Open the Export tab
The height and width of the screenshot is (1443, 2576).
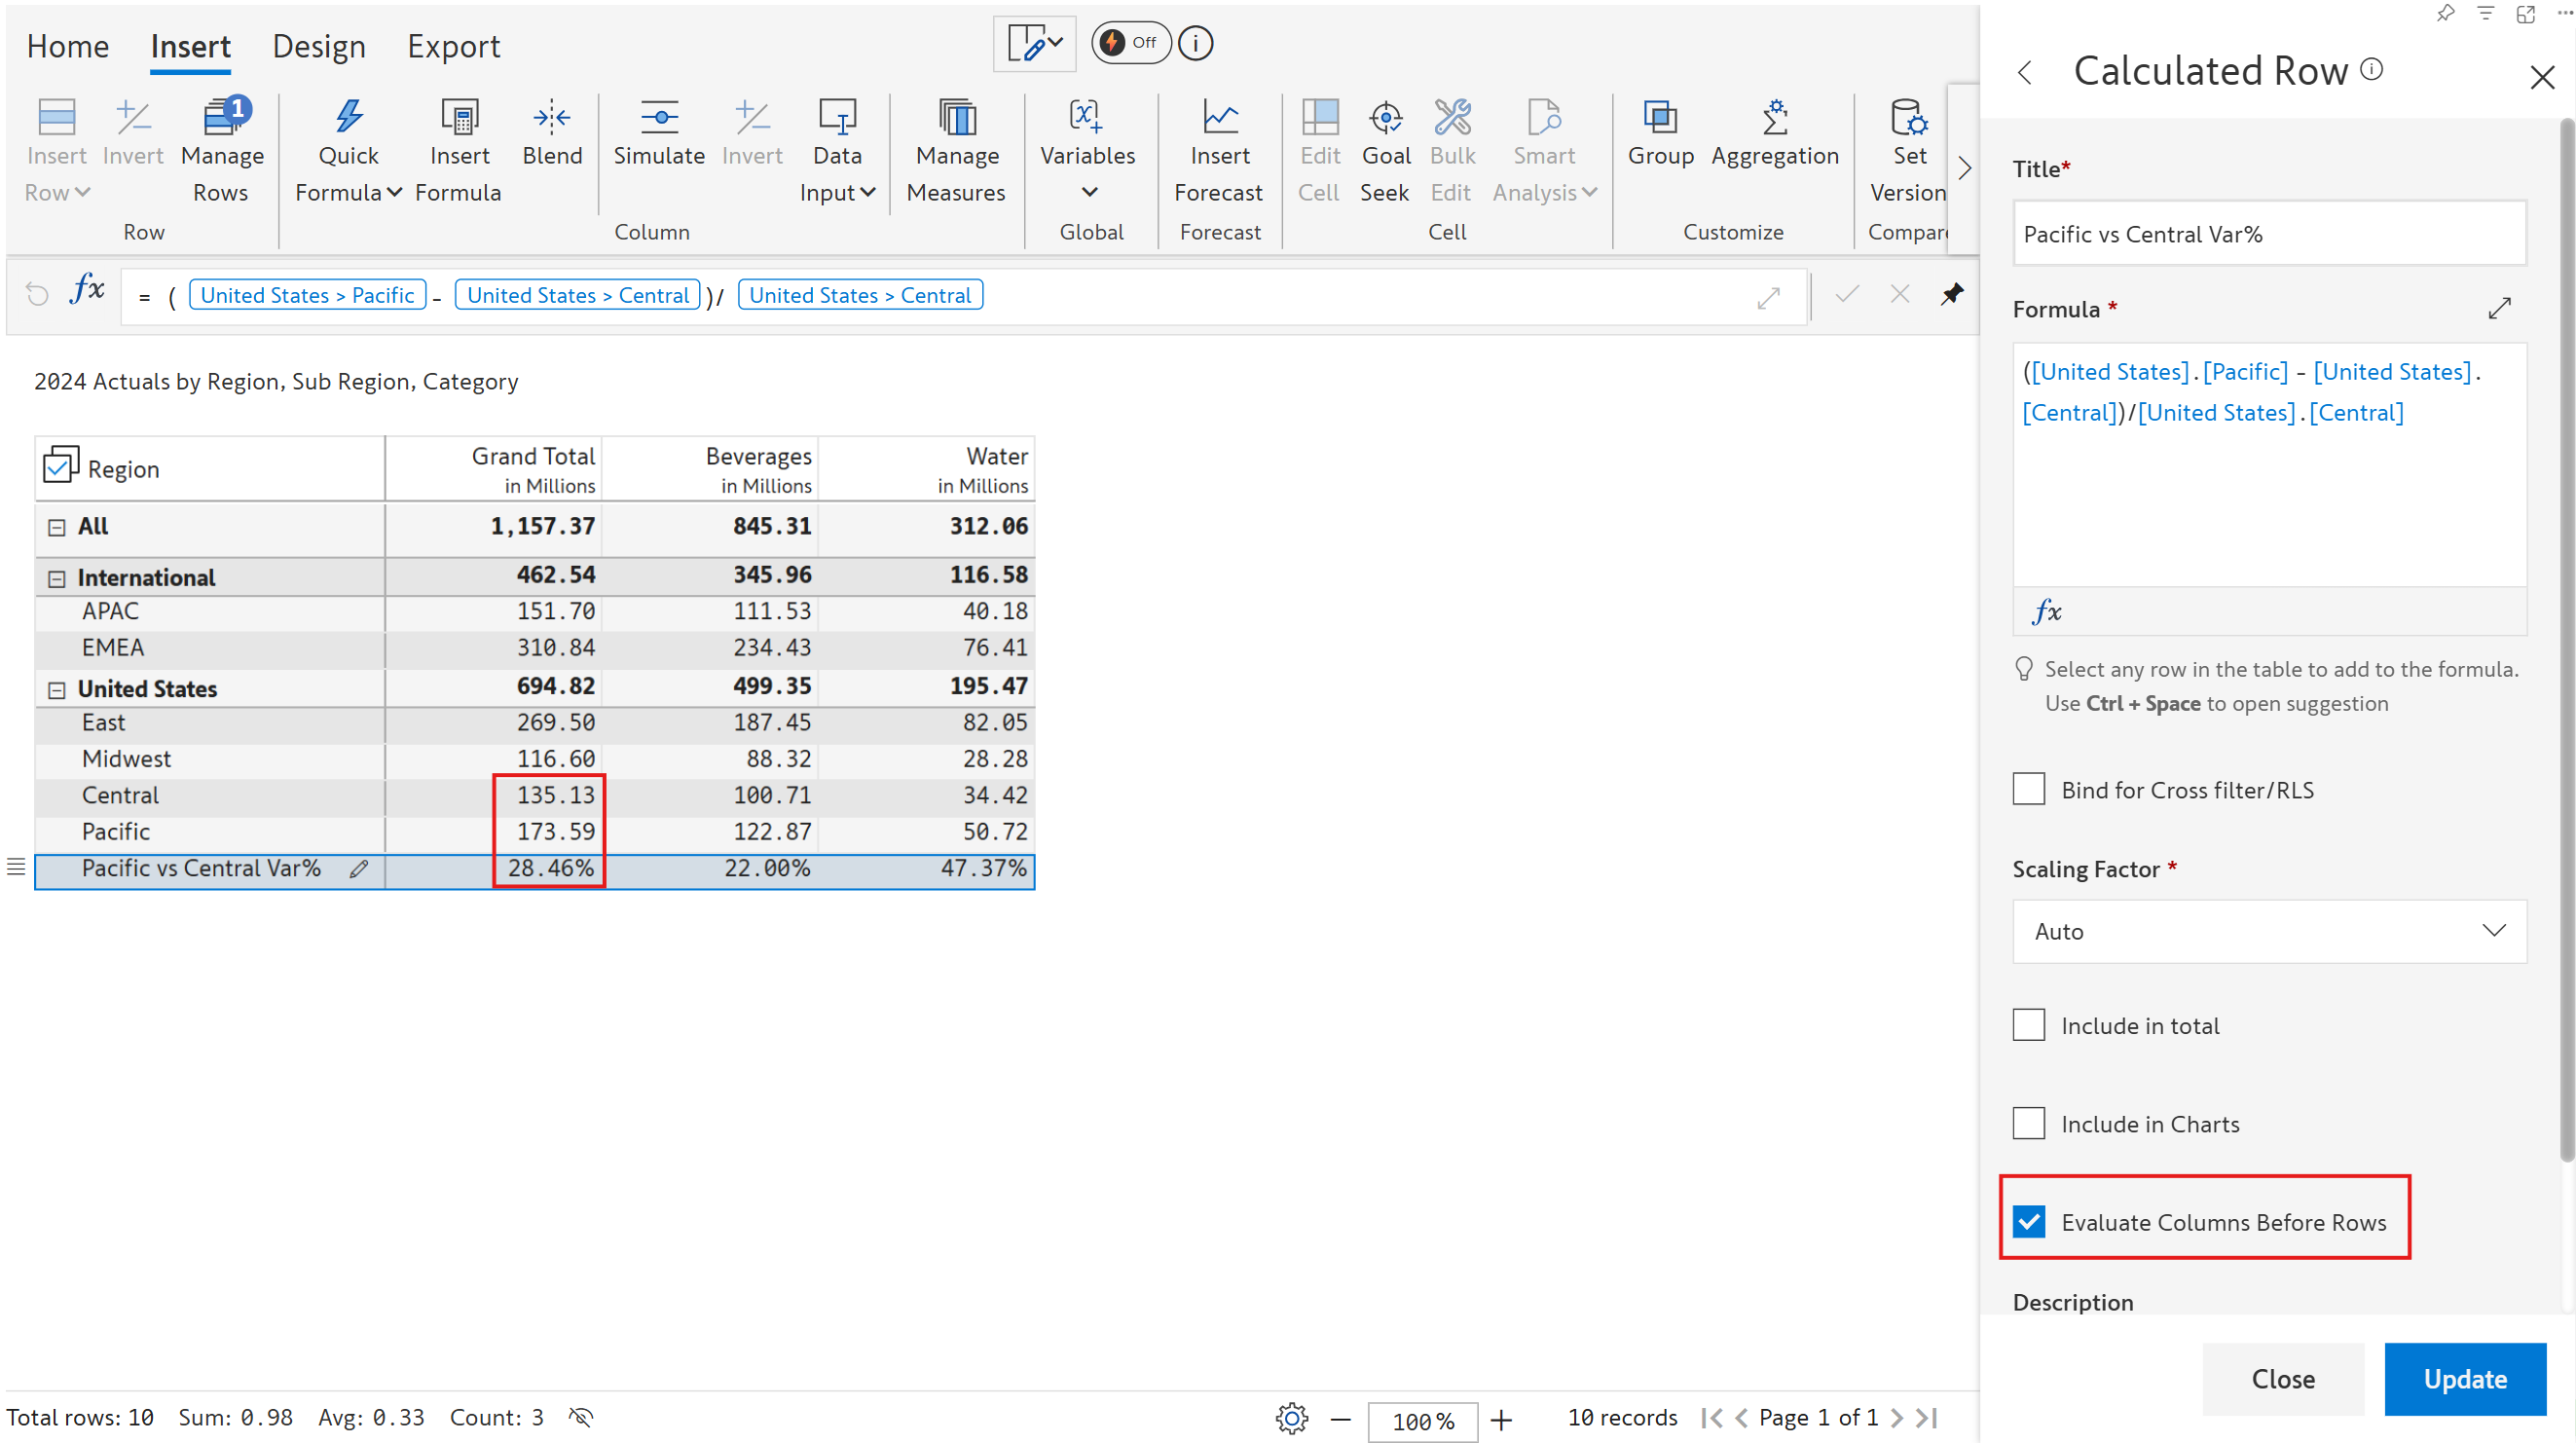point(453,46)
